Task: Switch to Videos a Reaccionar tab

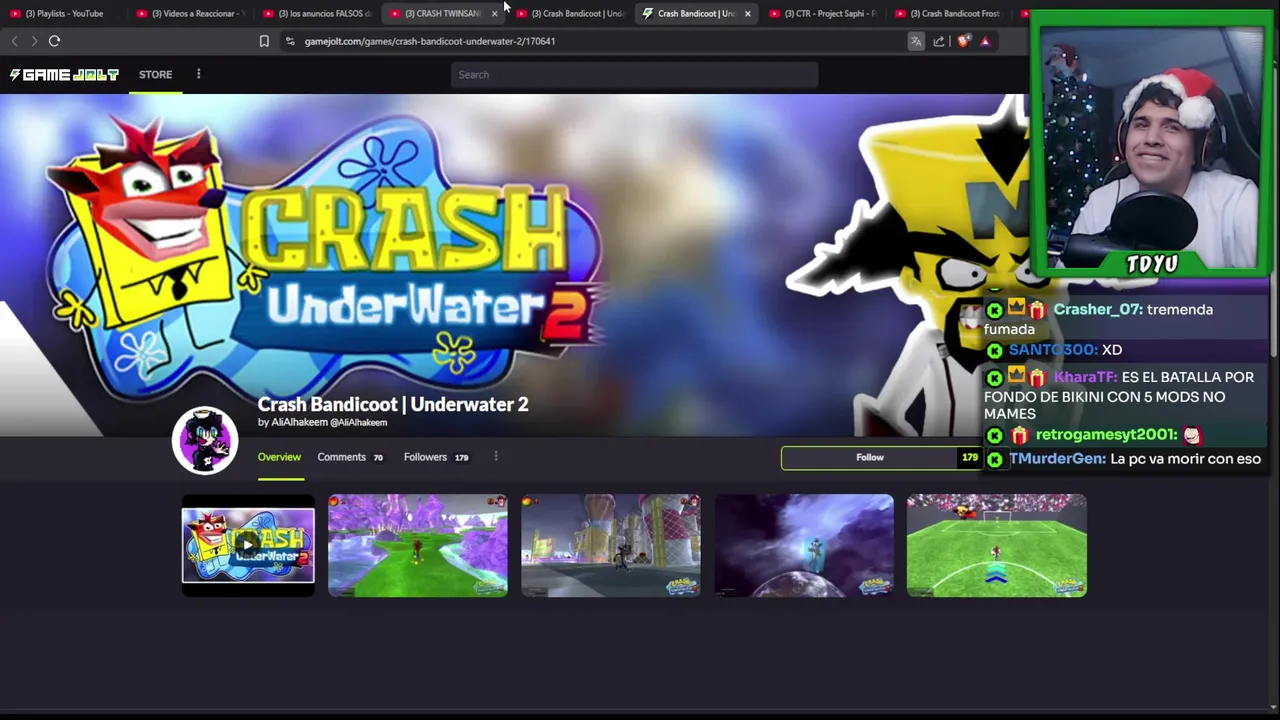Action: (x=190, y=14)
